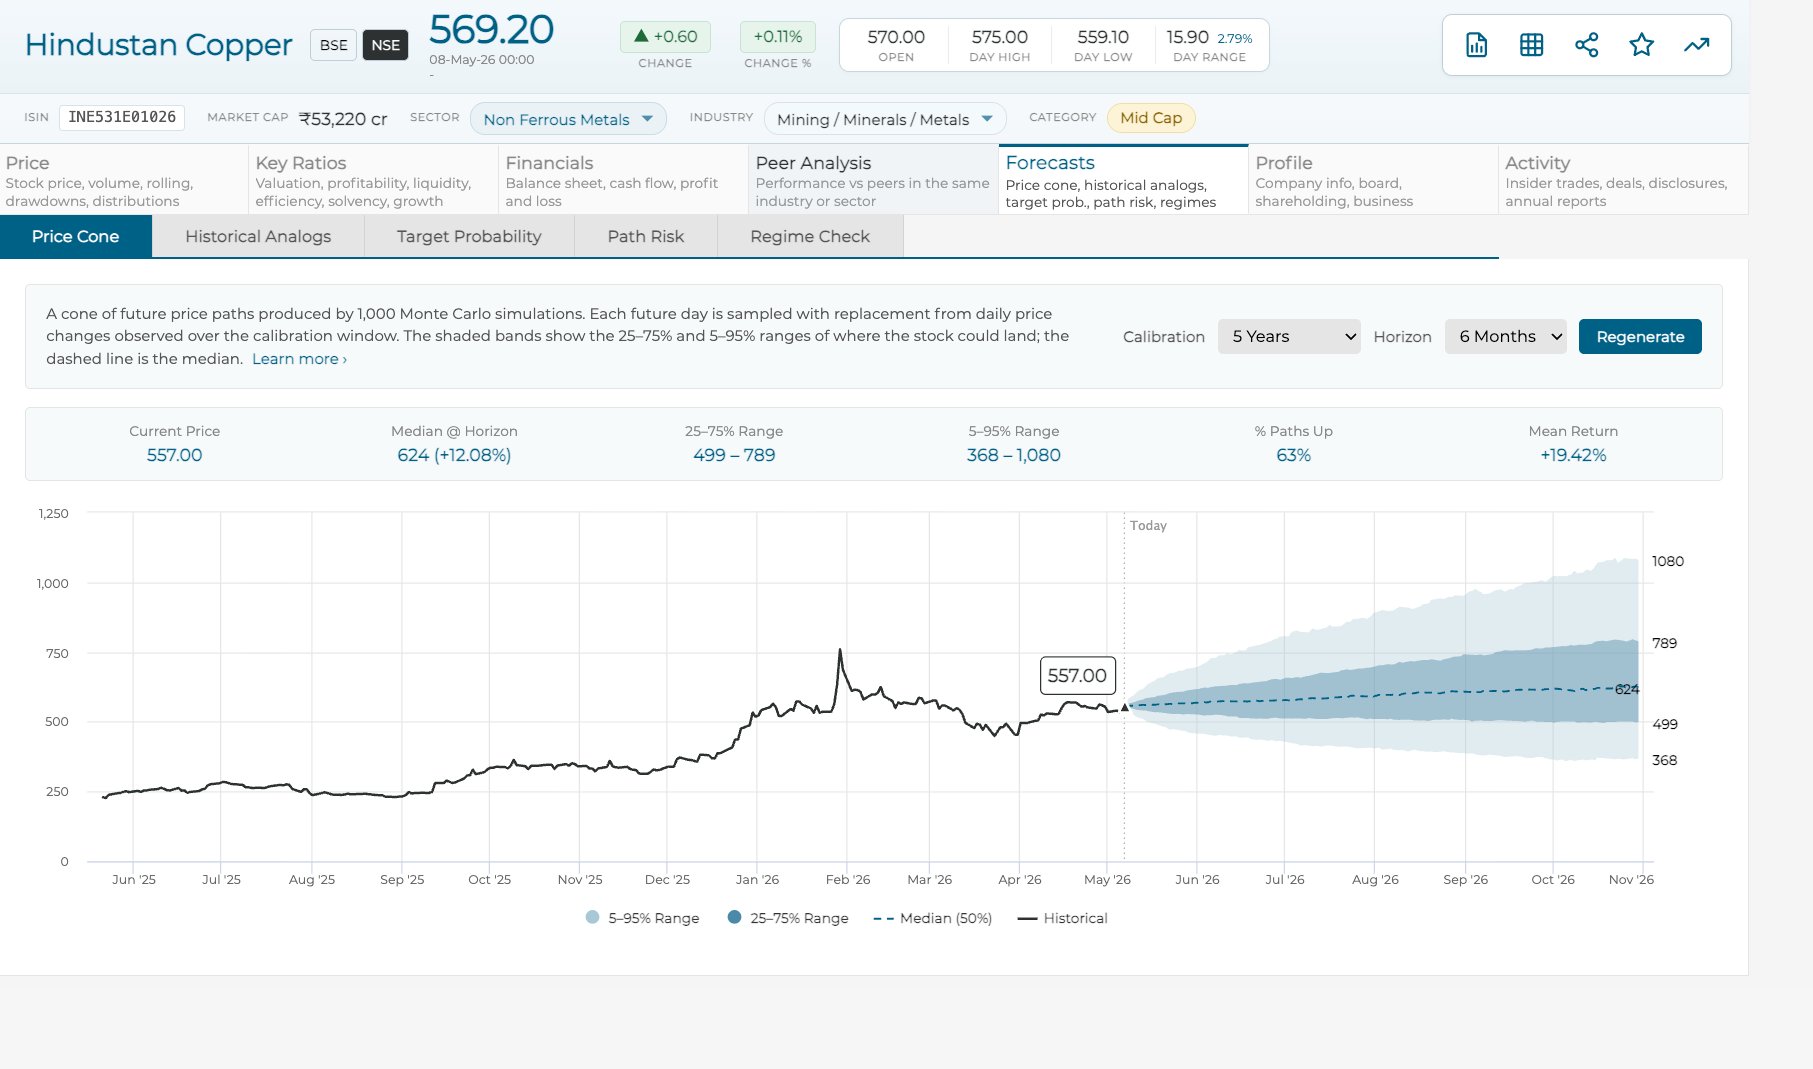1813x1069 pixels.
Task: Click the 557.00 price marker triangle
Action: click(x=1124, y=707)
